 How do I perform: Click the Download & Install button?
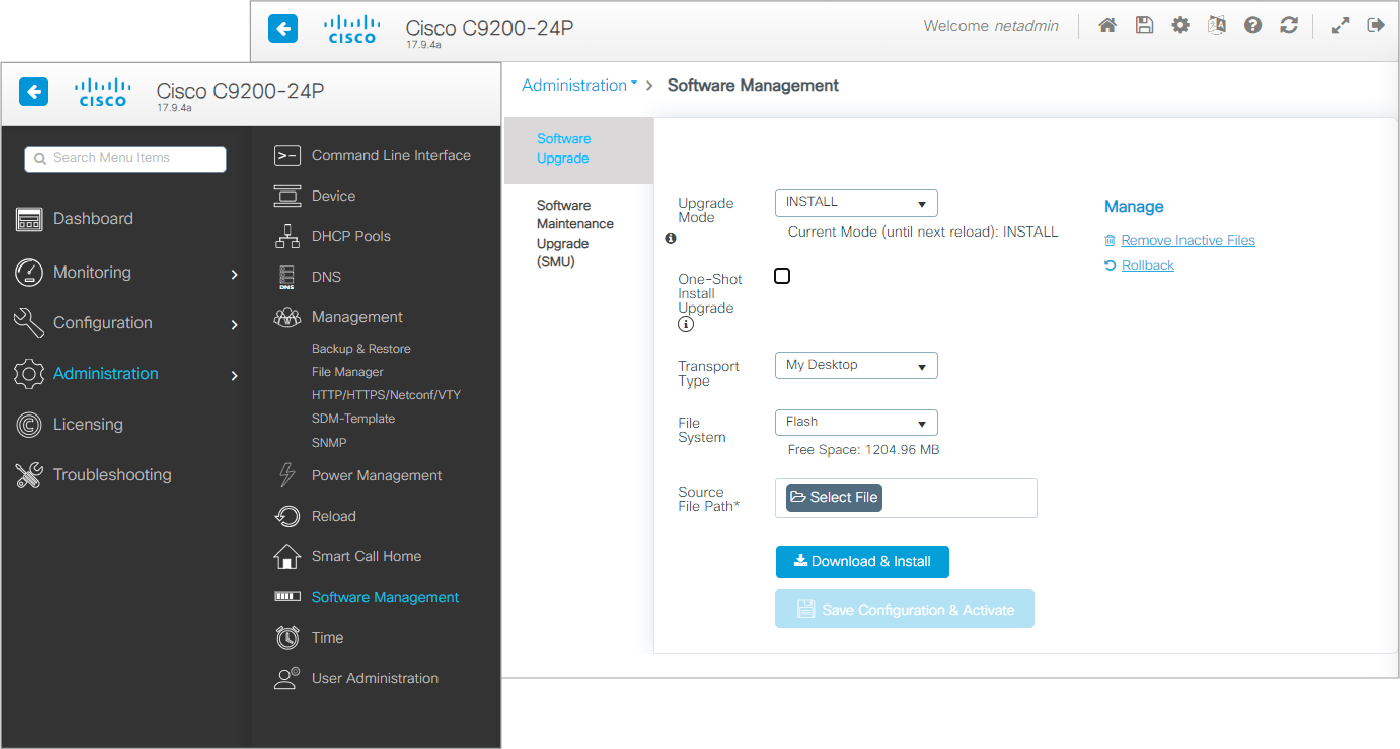point(862,562)
